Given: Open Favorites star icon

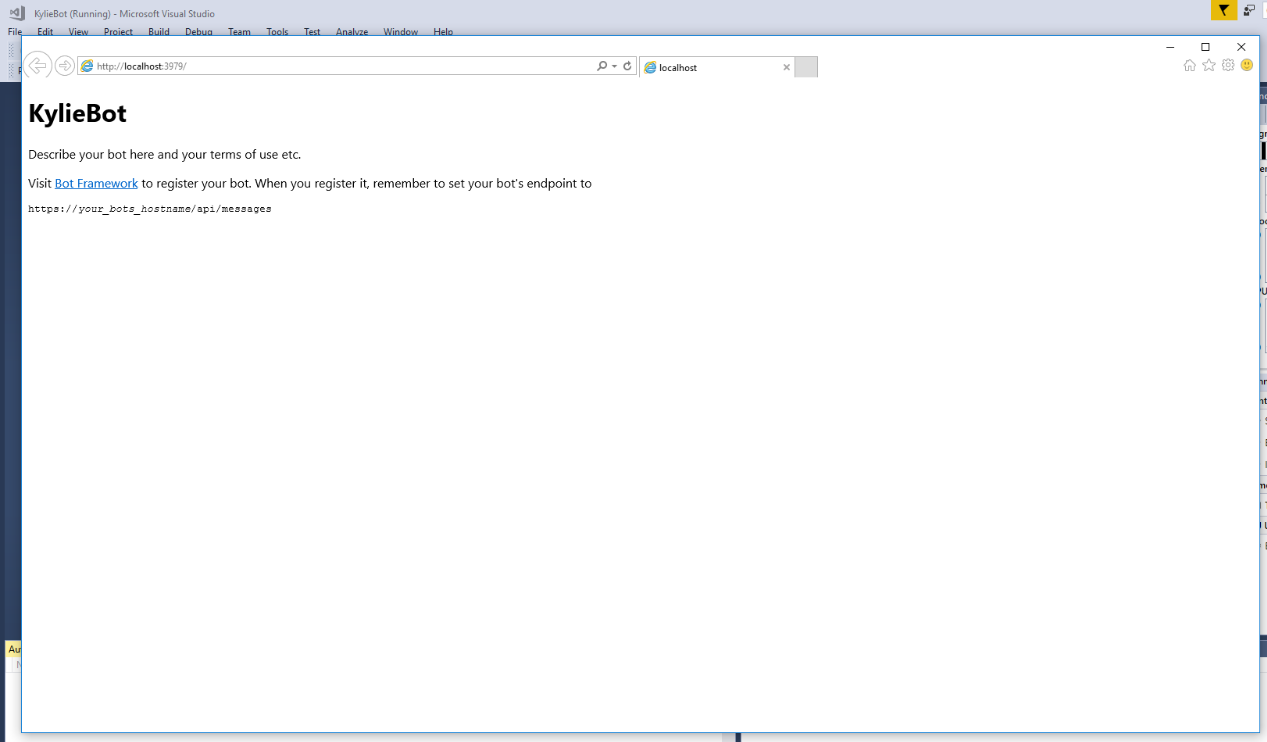Looking at the screenshot, I should pos(1209,65).
